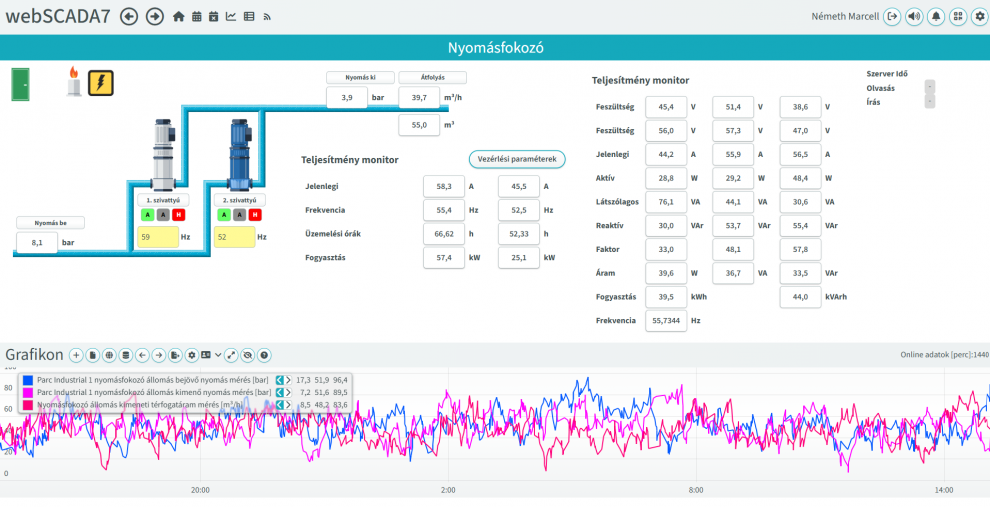Open the Grafikon database icon

click(x=126, y=355)
